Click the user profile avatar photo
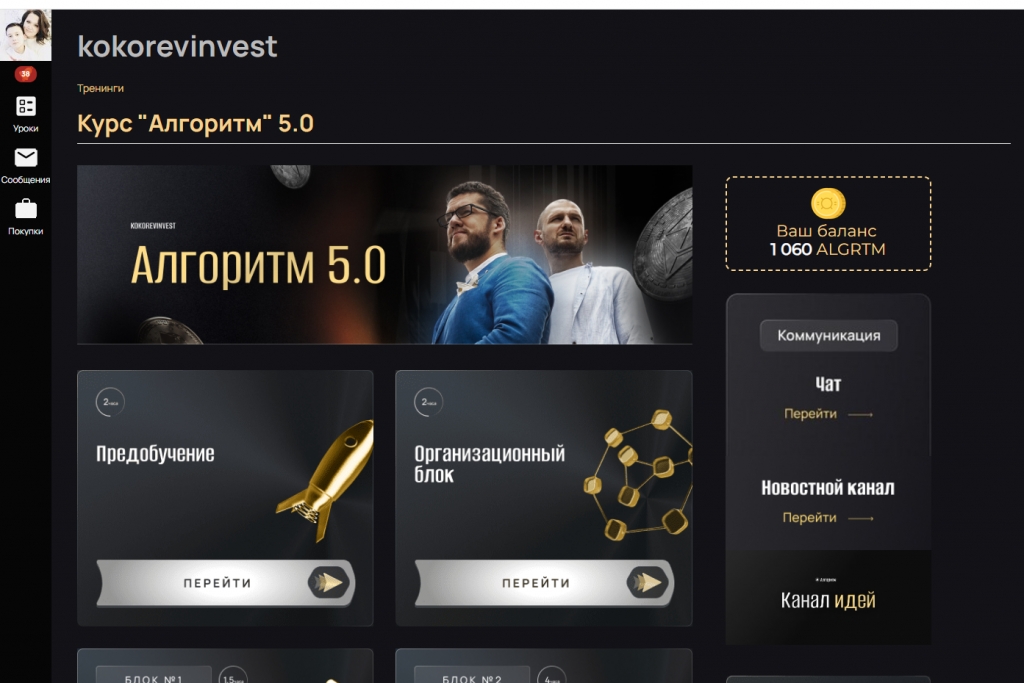1024x683 pixels. click(x=25, y=35)
